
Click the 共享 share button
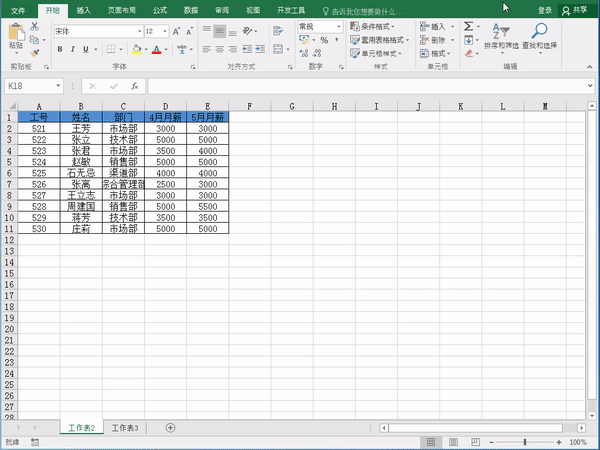[574, 9]
